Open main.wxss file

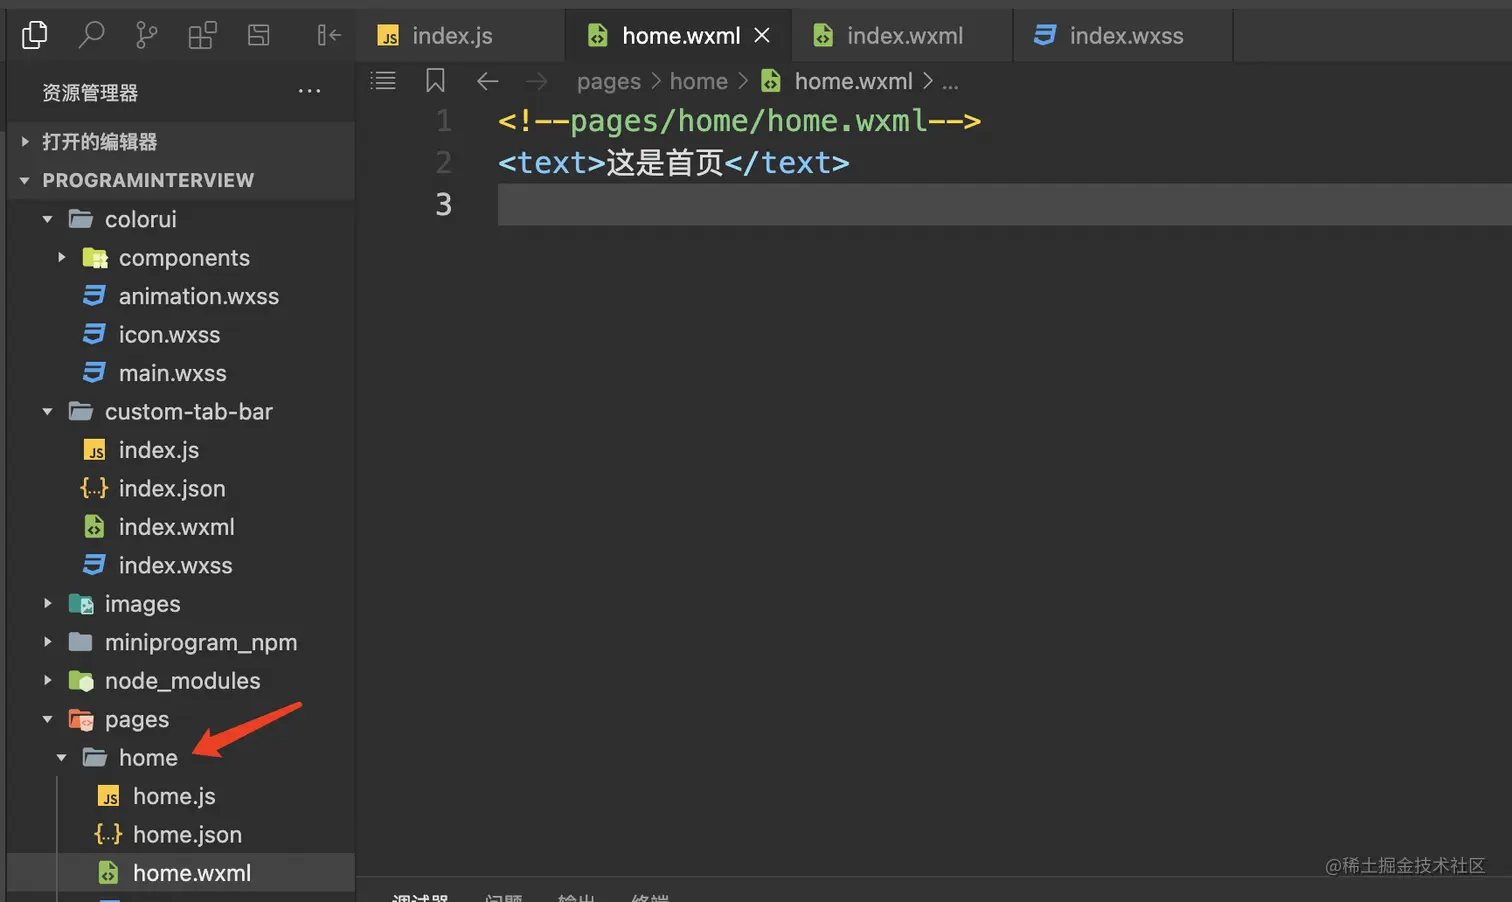(x=180, y=373)
